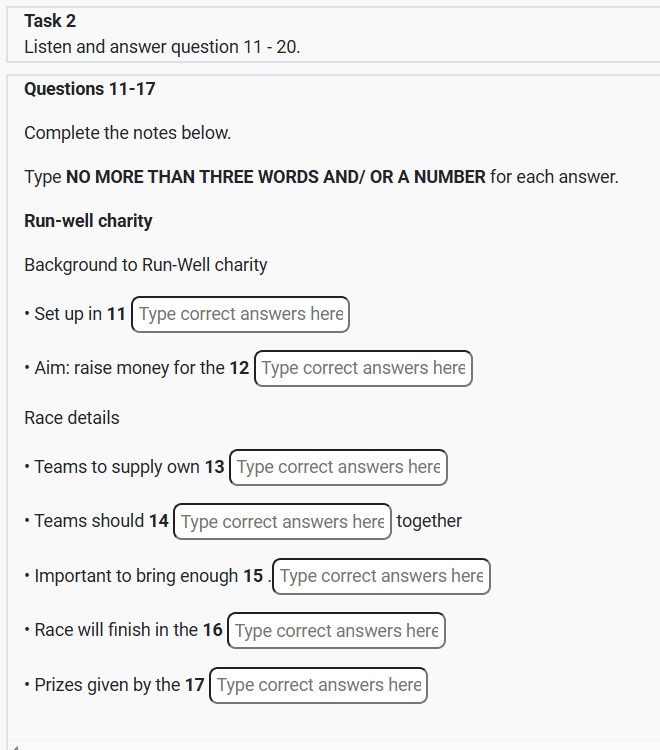Focus the question 12 answer box
Viewport: 660px width, 750px height.
point(363,368)
